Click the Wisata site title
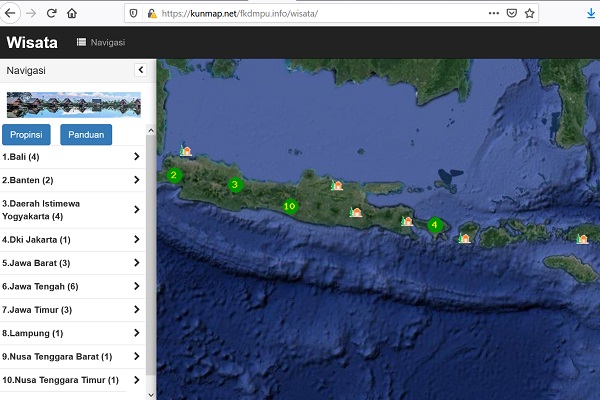The width and height of the screenshot is (600, 400). pos(32,42)
